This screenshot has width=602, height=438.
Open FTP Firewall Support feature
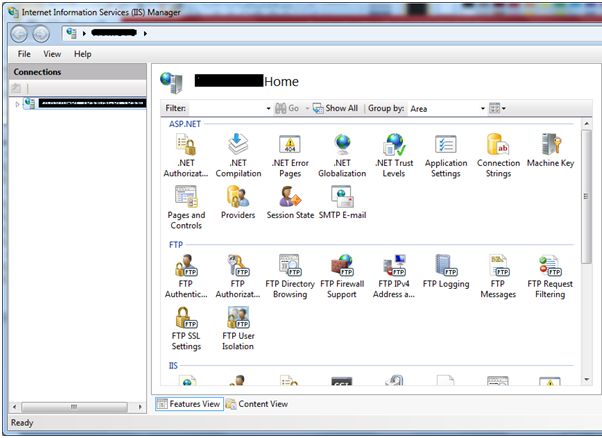click(342, 276)
